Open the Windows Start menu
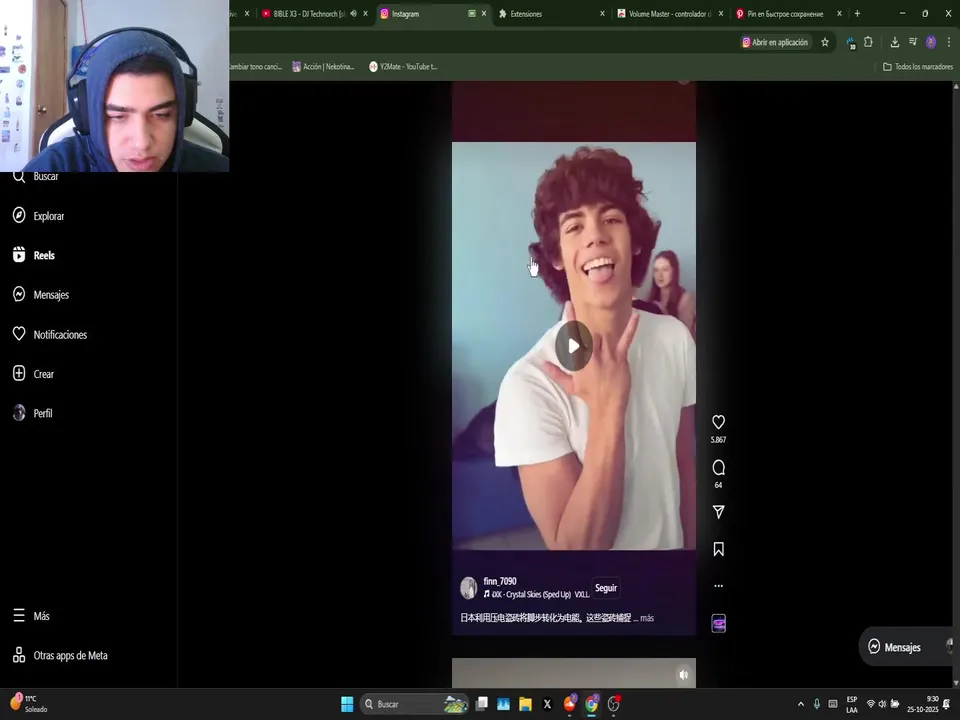The height and width of the screenshot is (720, 960). (x=347, y=704)
